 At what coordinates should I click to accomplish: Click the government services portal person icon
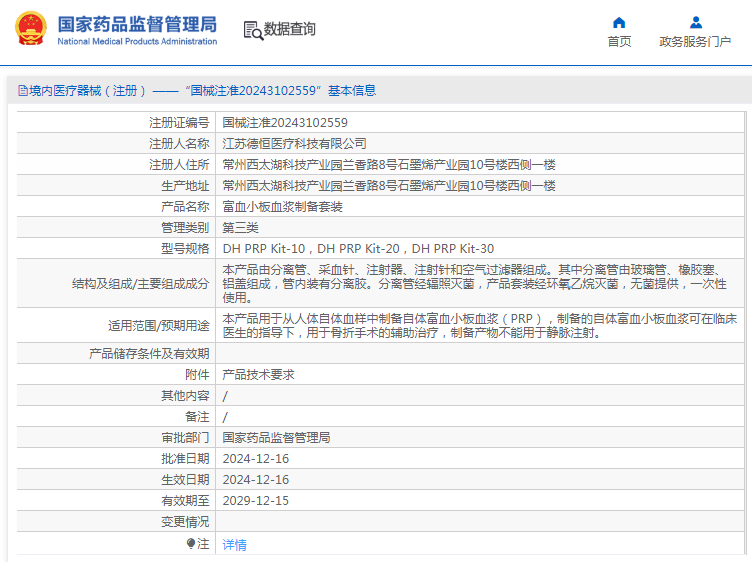[x=696, y=23]
